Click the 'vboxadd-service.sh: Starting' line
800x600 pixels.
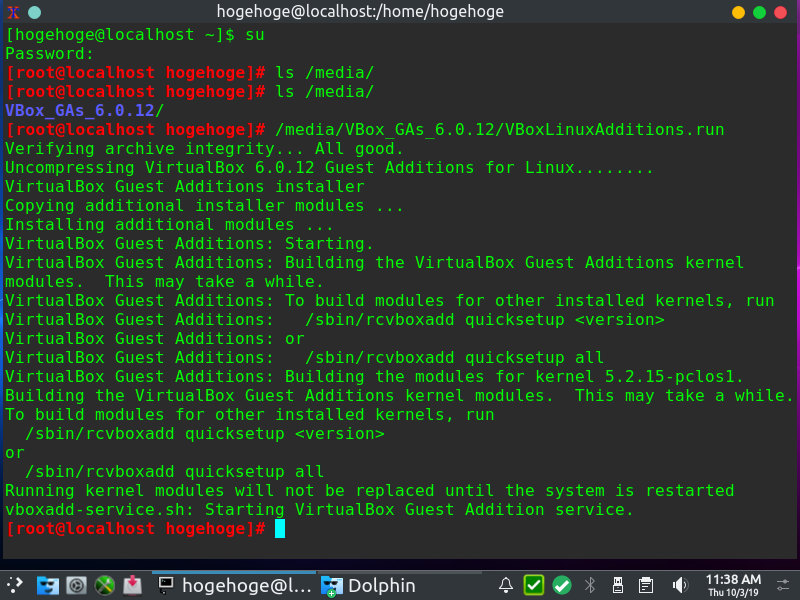point(319,509)
